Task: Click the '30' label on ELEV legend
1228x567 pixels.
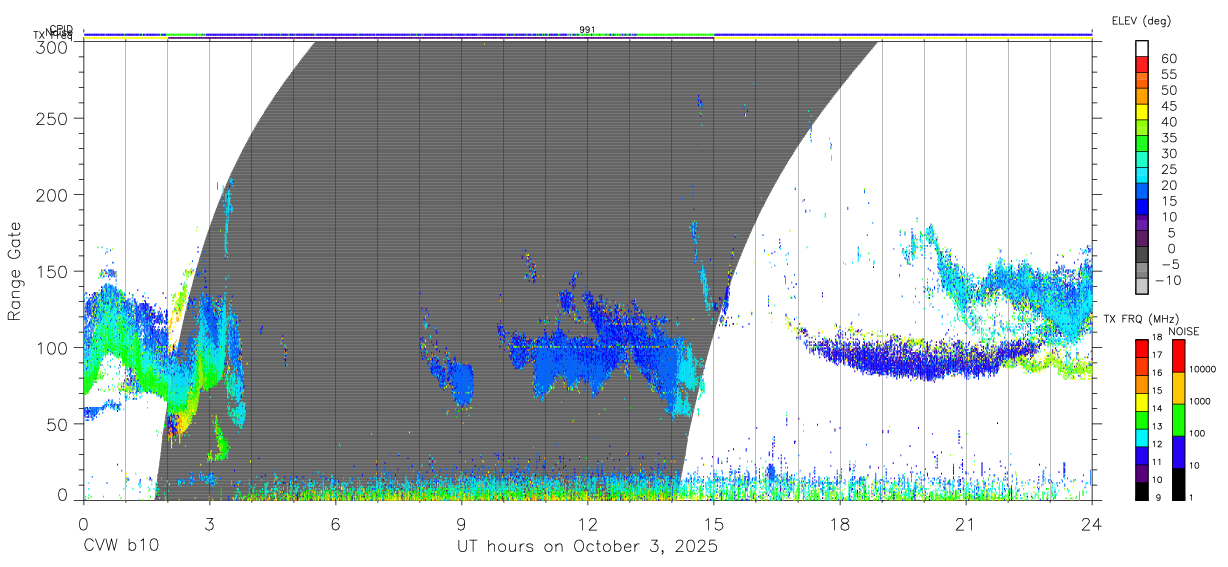Action: pos(1169,153)
